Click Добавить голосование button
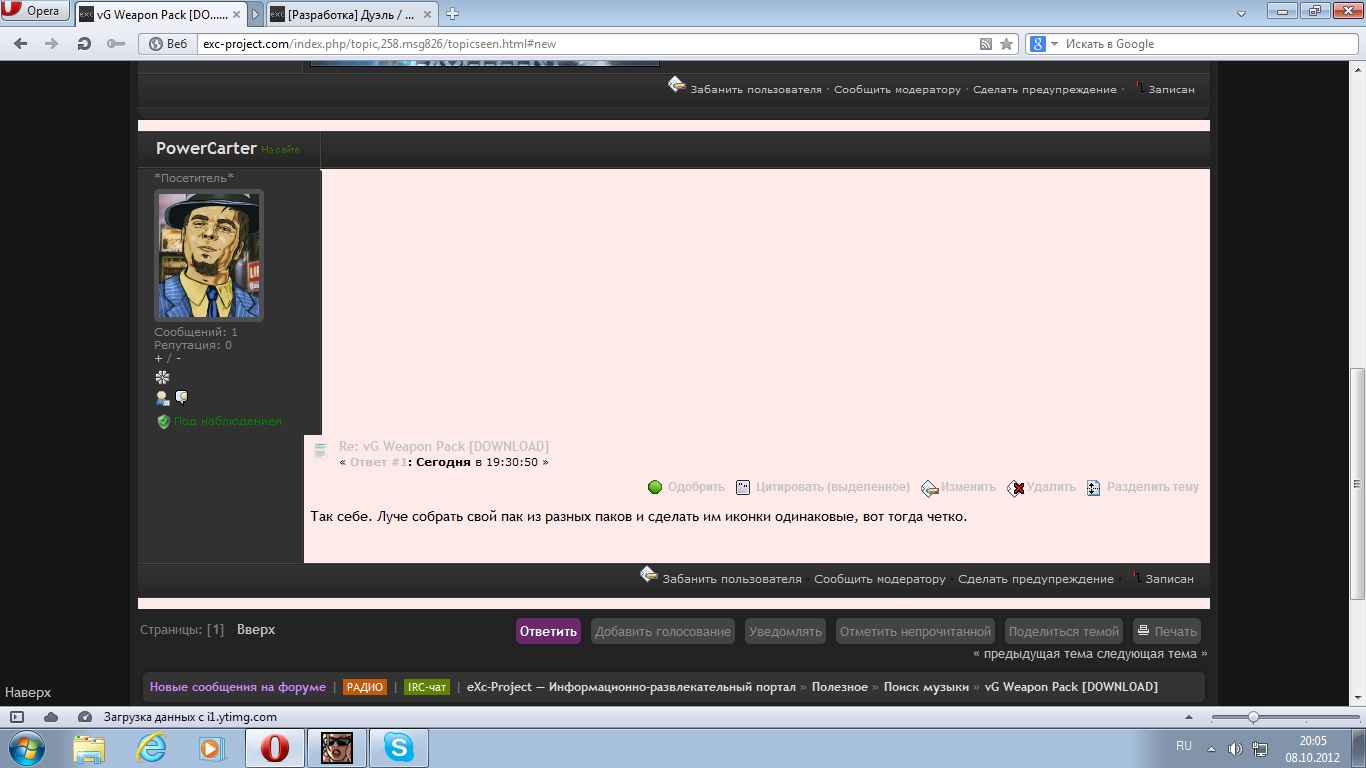The image size is (1366, 768). (x=663, y=631)
